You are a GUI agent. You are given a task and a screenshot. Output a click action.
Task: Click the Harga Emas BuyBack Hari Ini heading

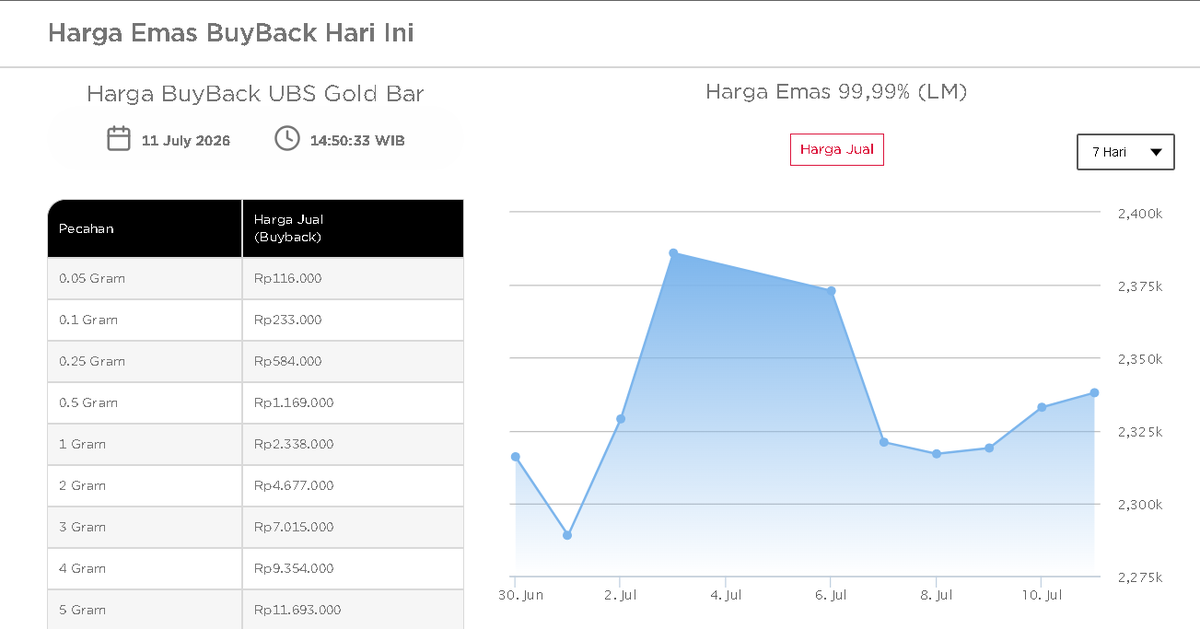pyautogui.click(x=231, y=33)
